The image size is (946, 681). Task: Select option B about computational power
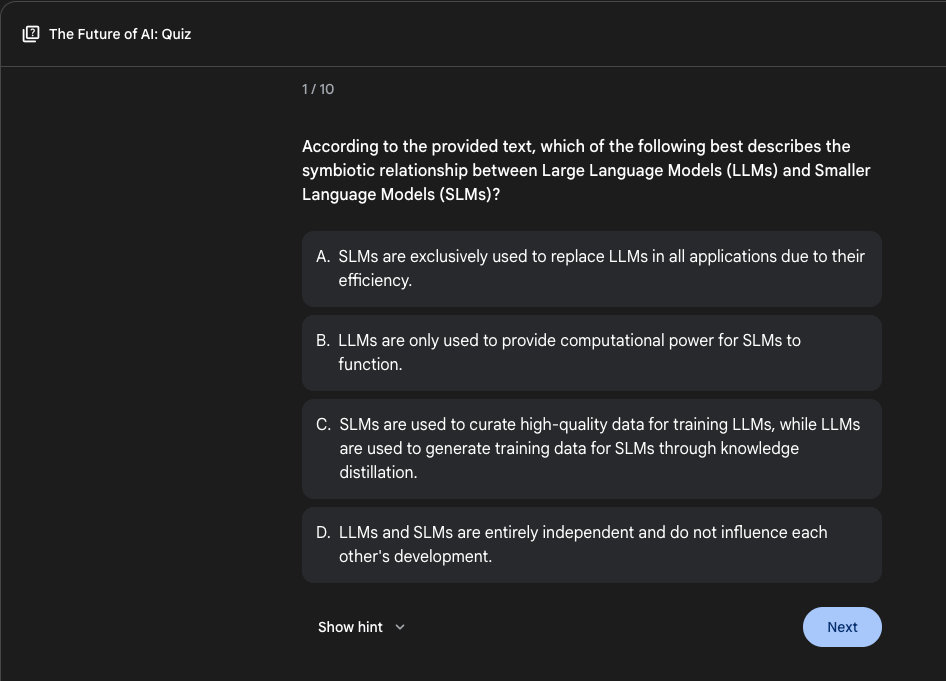pyautogui.click(x=591, y=353)
